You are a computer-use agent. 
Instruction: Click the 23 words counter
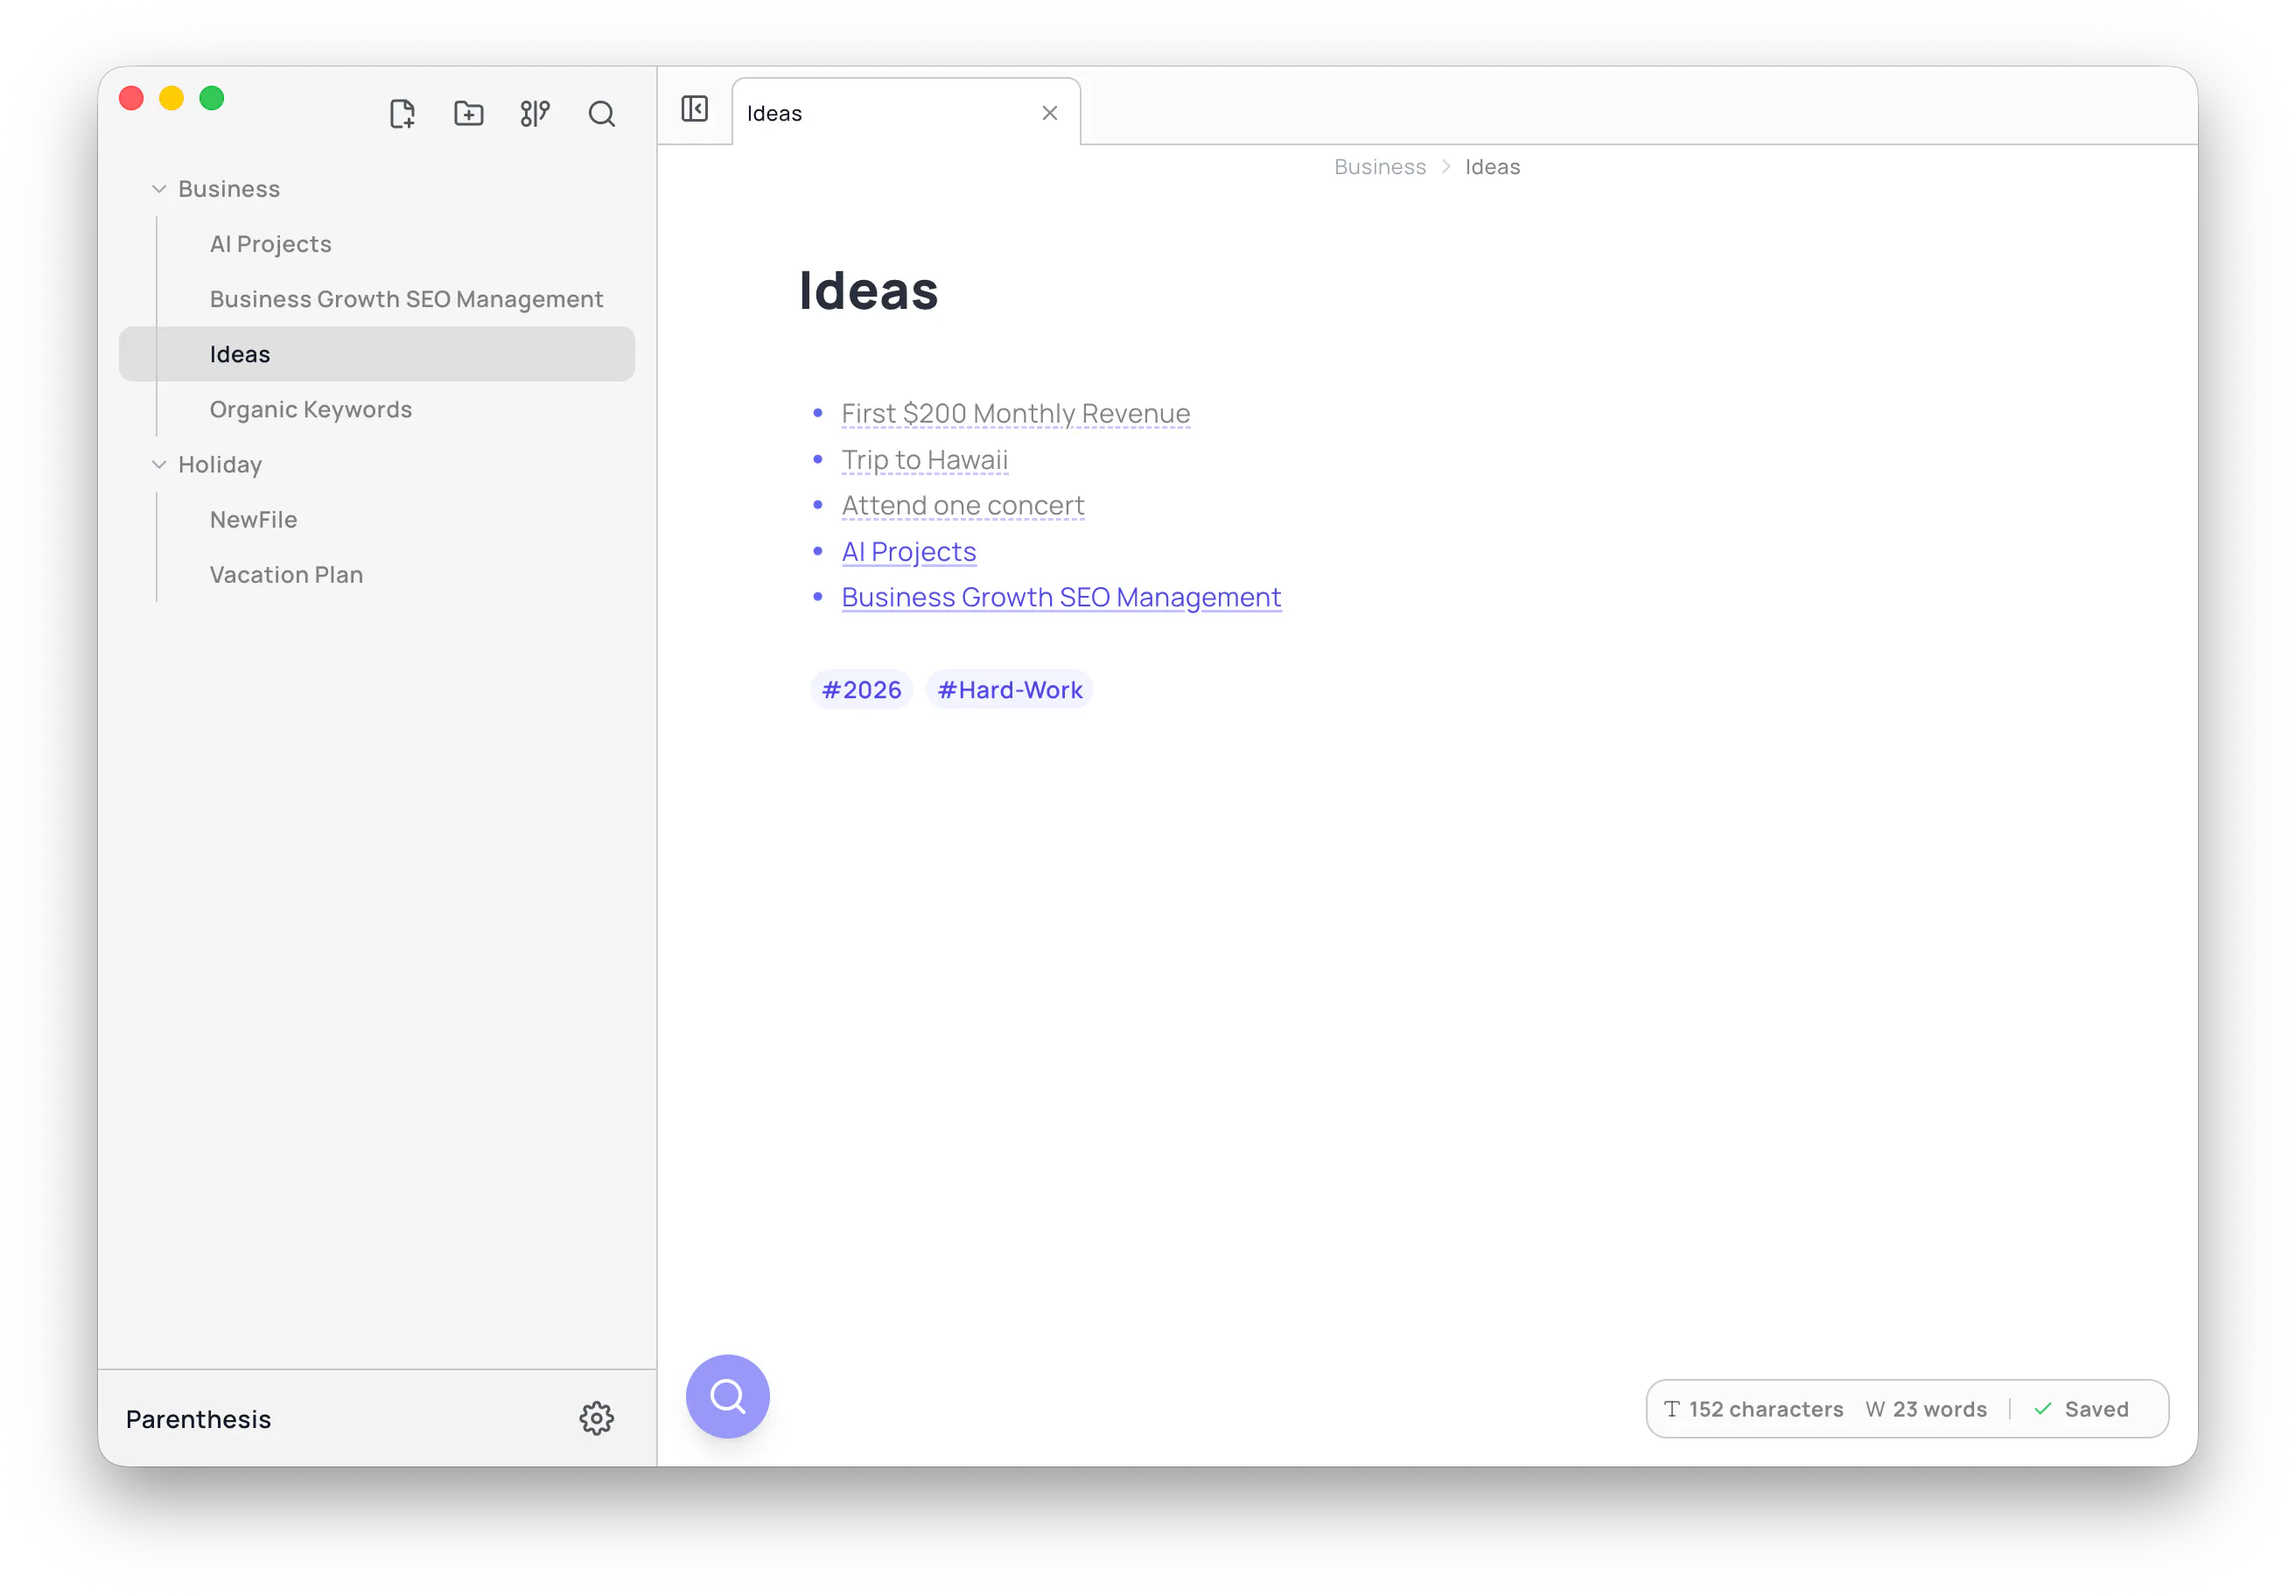tap(1925, 1408)
